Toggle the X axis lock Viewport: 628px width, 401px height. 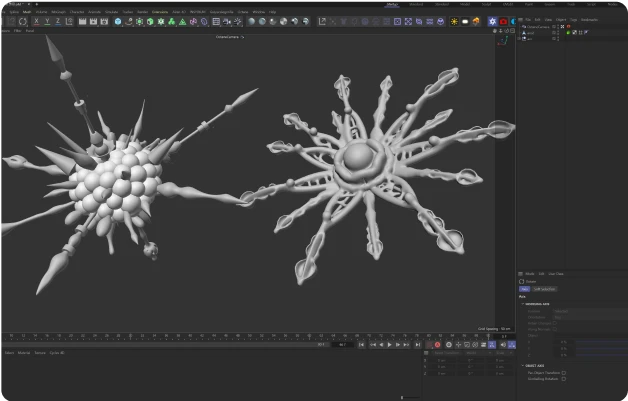click(36, 21)
